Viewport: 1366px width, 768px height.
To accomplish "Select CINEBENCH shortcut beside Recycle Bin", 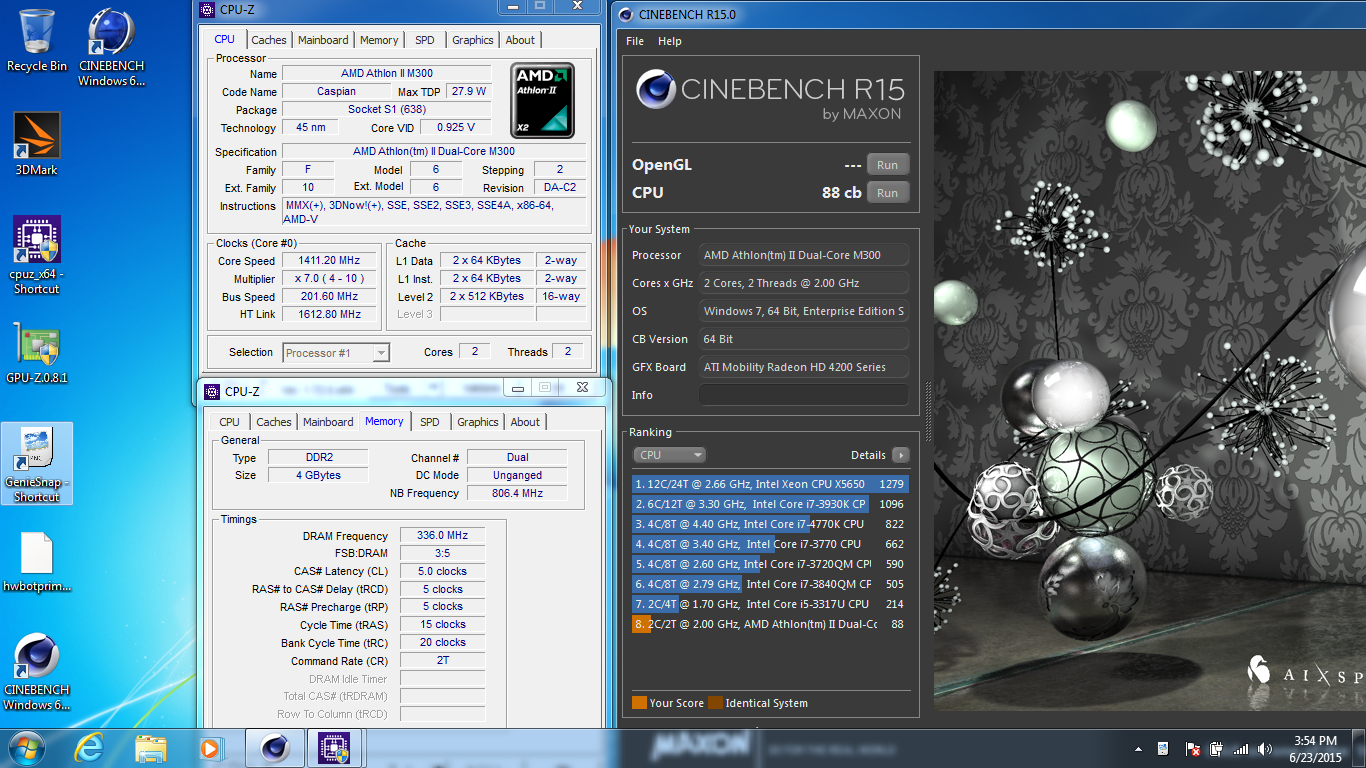I will click(x=112, y=48).
